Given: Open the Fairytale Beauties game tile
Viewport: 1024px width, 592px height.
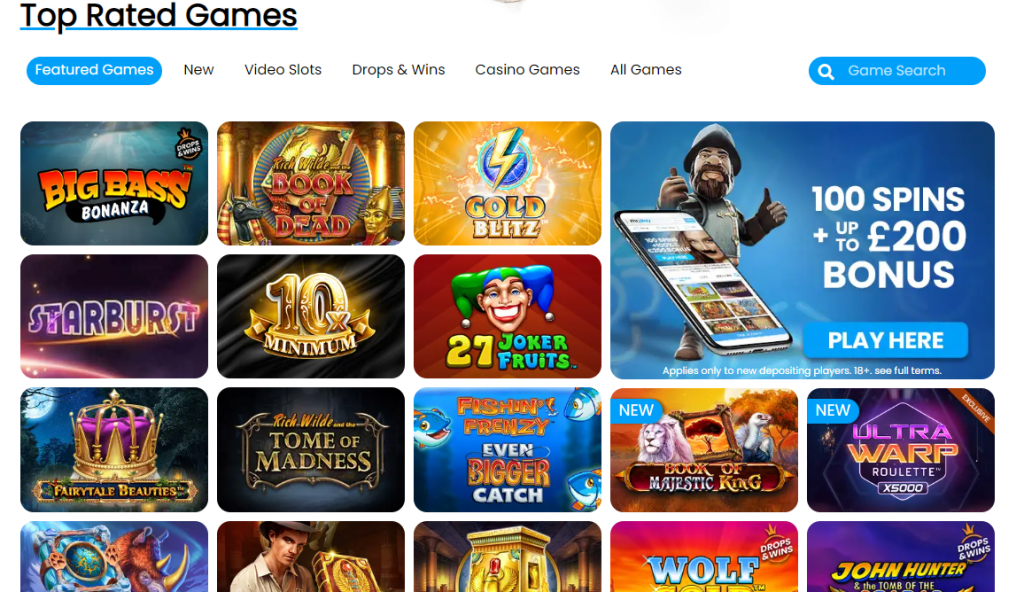Looking at the screenshot, I should (x=114, y=450).
